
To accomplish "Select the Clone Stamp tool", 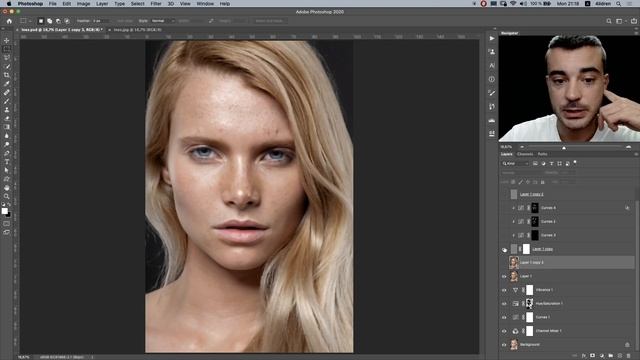I will click(7, 109).
